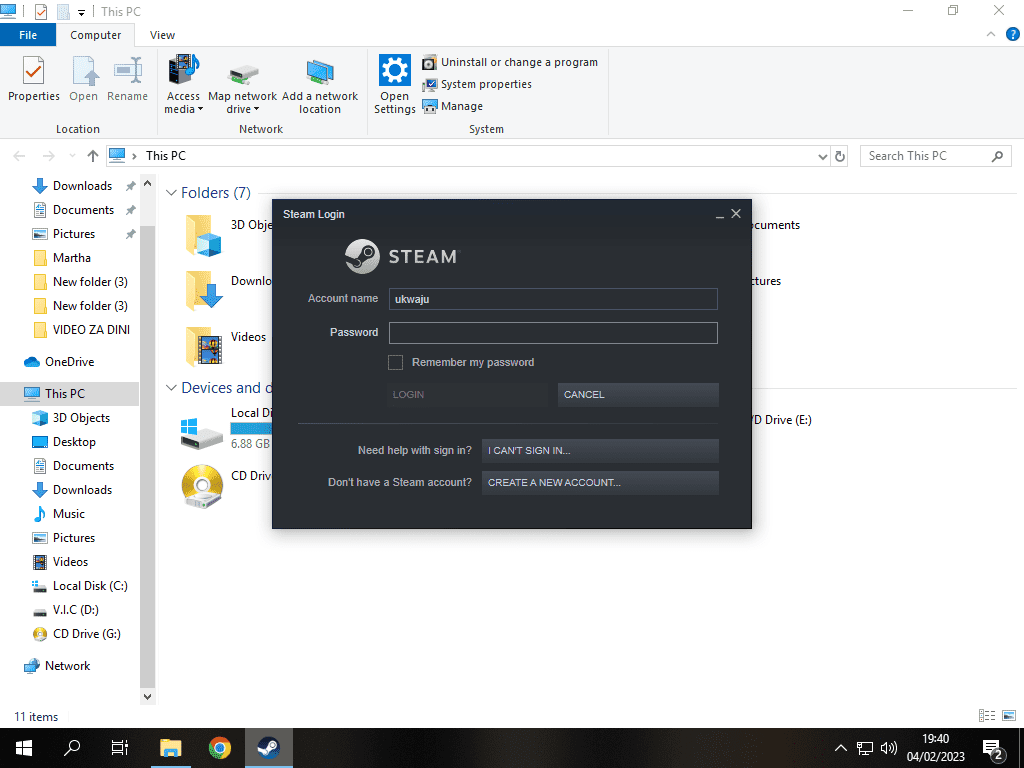Open the Access media ribbon icon
This screenshot has height=768, width=1024.
coord(184,70)
